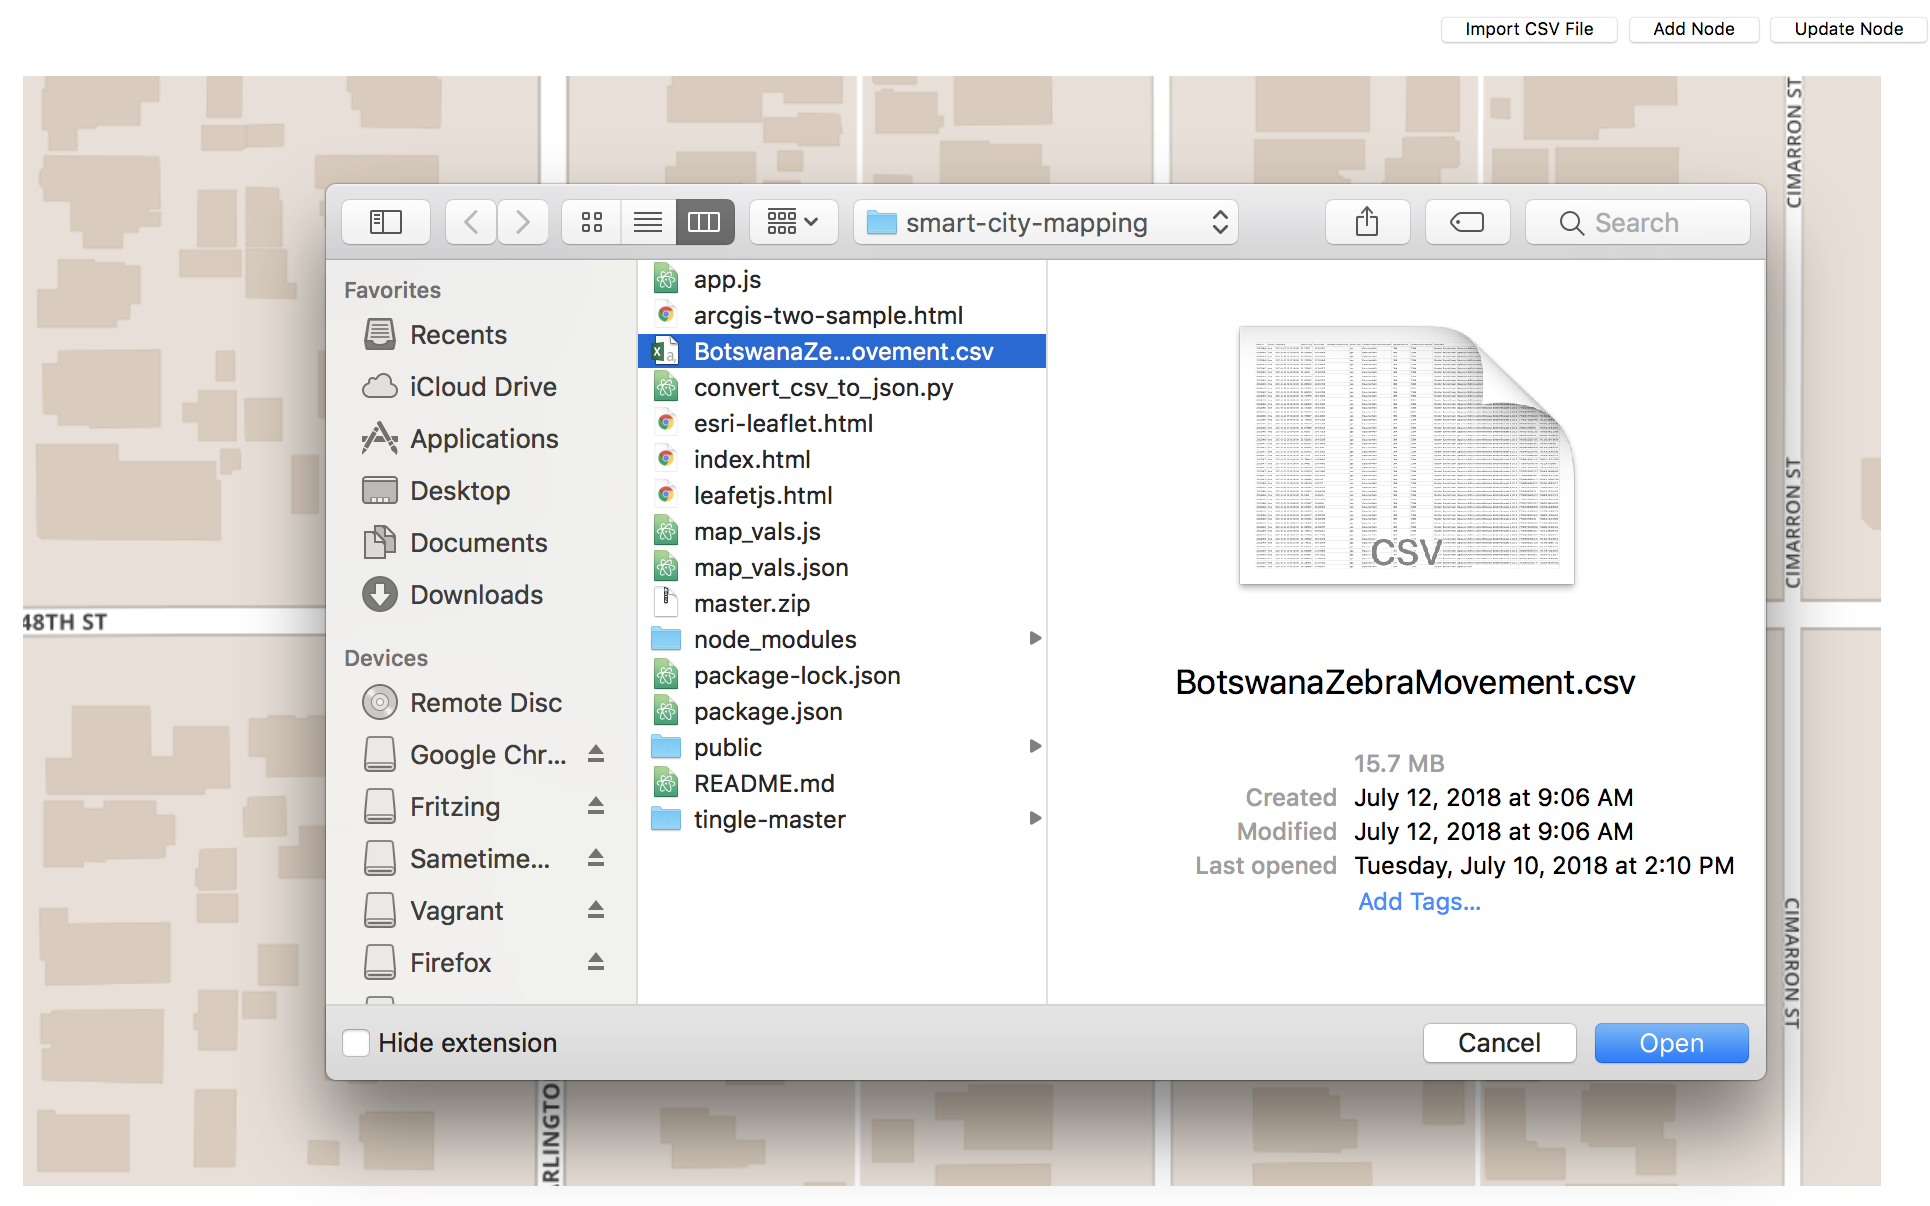The image size is (1930, 1206).
Task: Select column view mode
Action: click(704, 222)
